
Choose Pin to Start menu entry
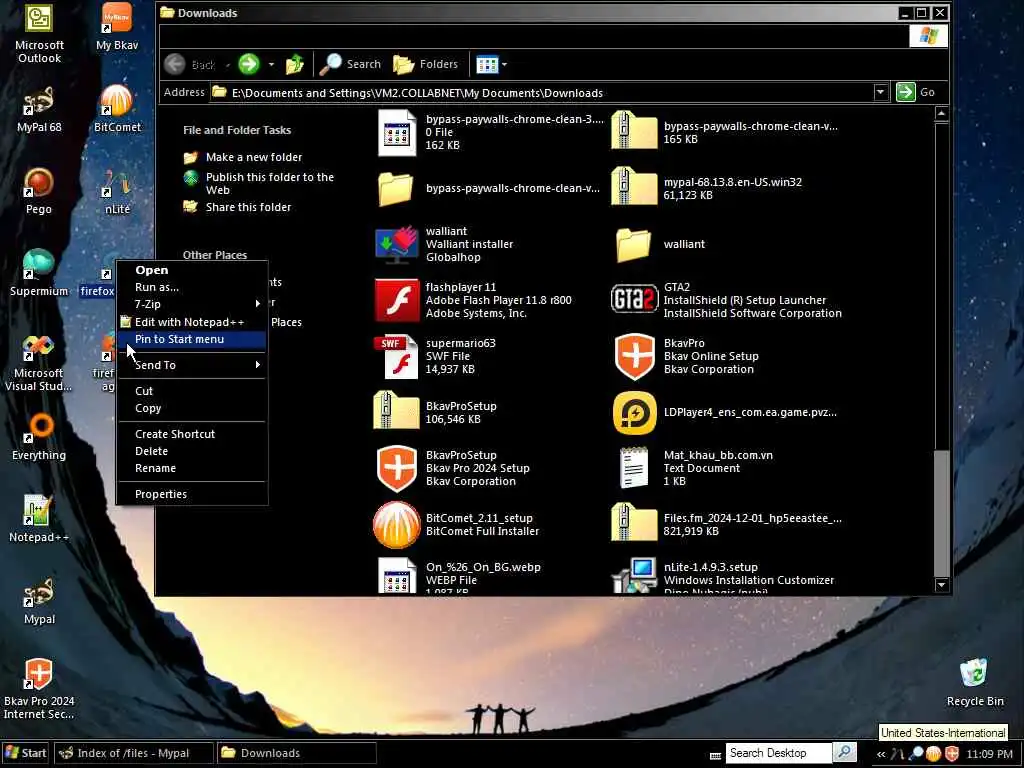192,339
